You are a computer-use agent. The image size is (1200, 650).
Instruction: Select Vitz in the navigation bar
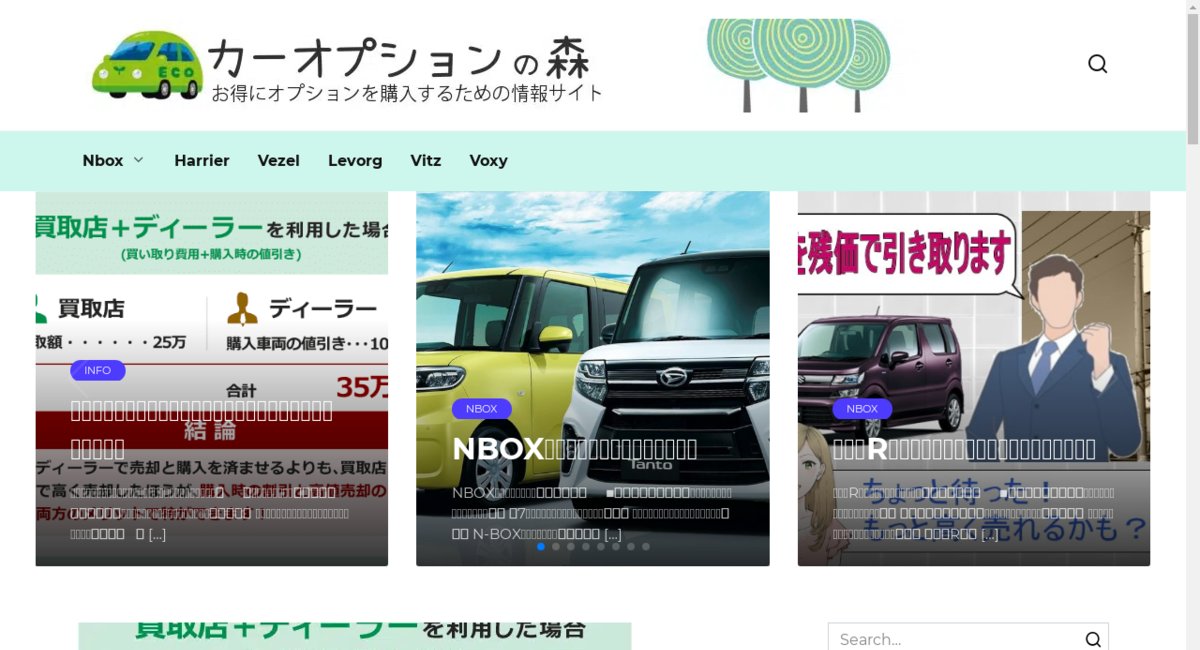tap(426, 160)
